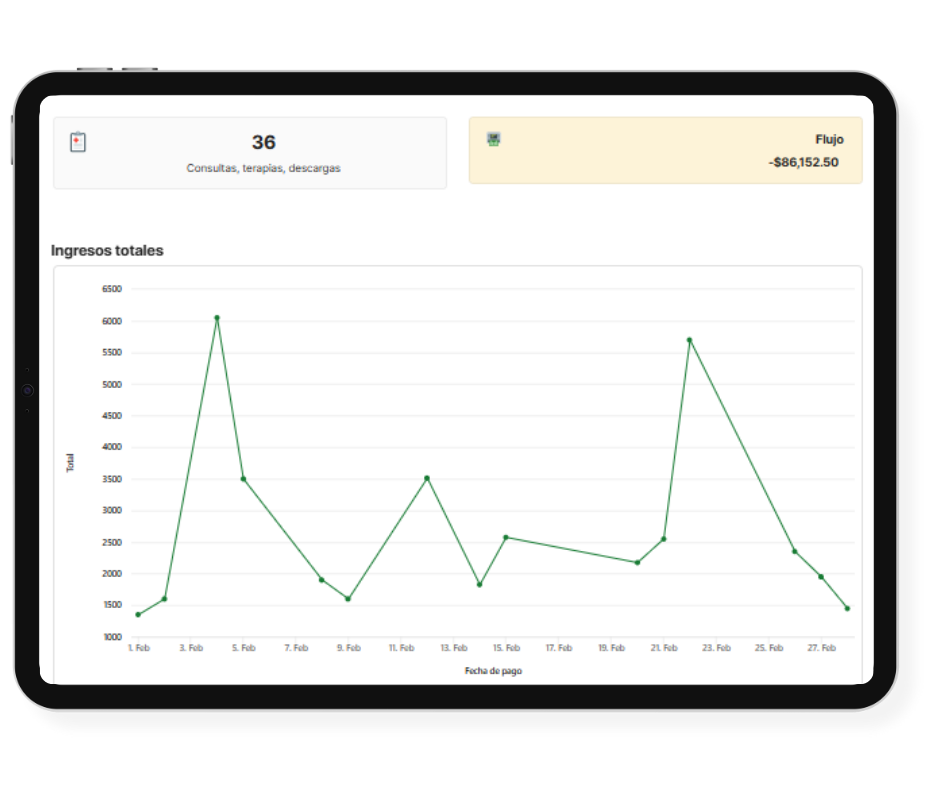Click the first data point at 1. Feb

pos(138,614)
